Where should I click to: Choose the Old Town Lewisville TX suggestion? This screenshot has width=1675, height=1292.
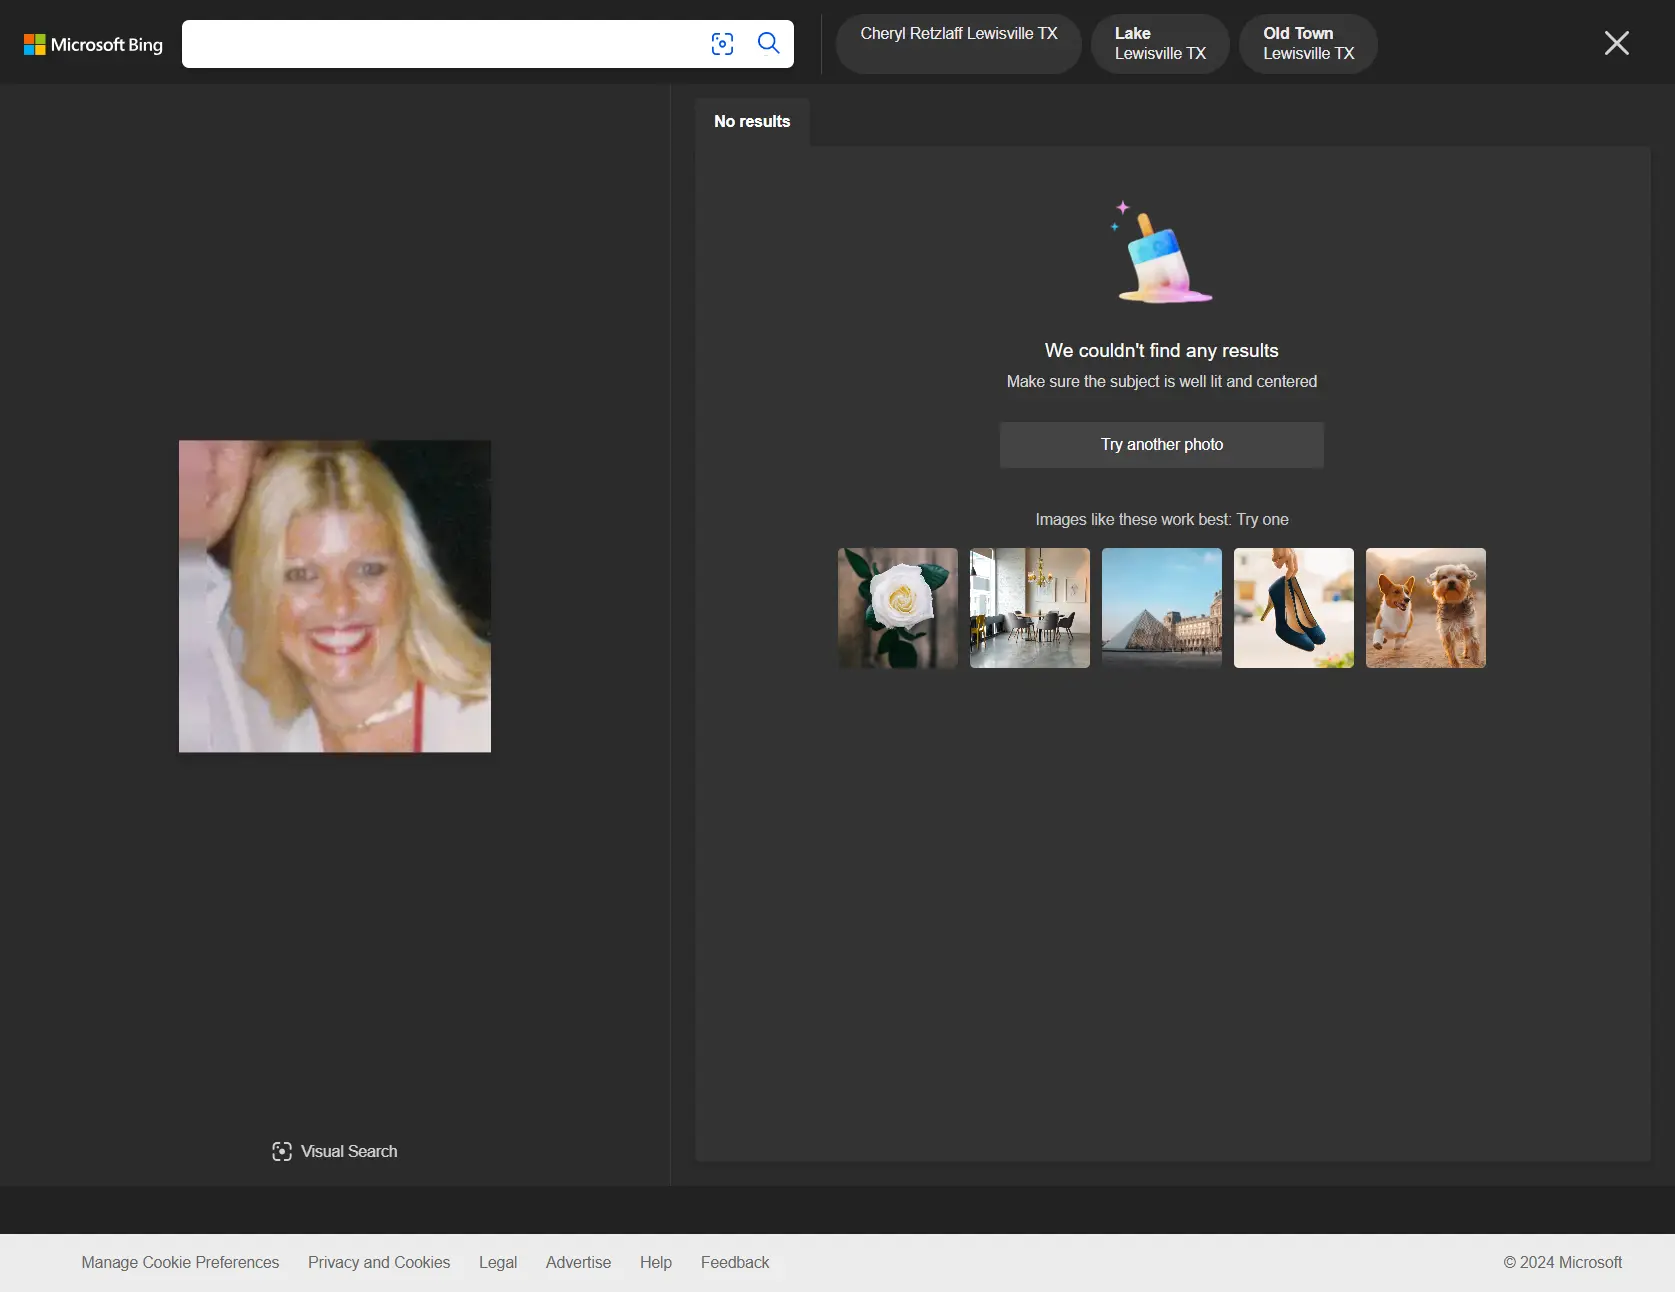click(x=1307, y=43)
